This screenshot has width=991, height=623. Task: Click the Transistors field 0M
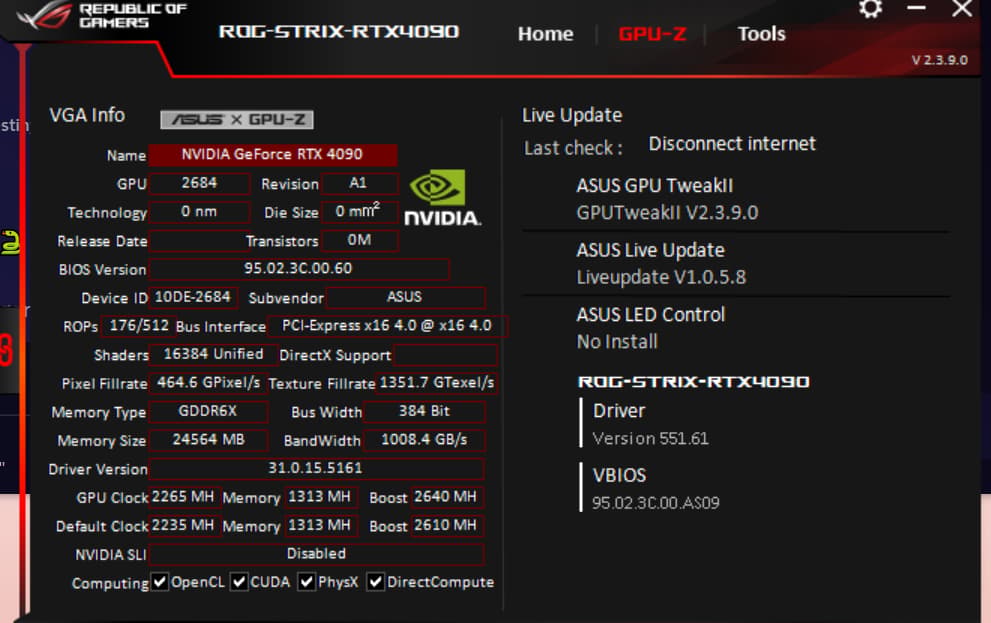tap(360, 241)
